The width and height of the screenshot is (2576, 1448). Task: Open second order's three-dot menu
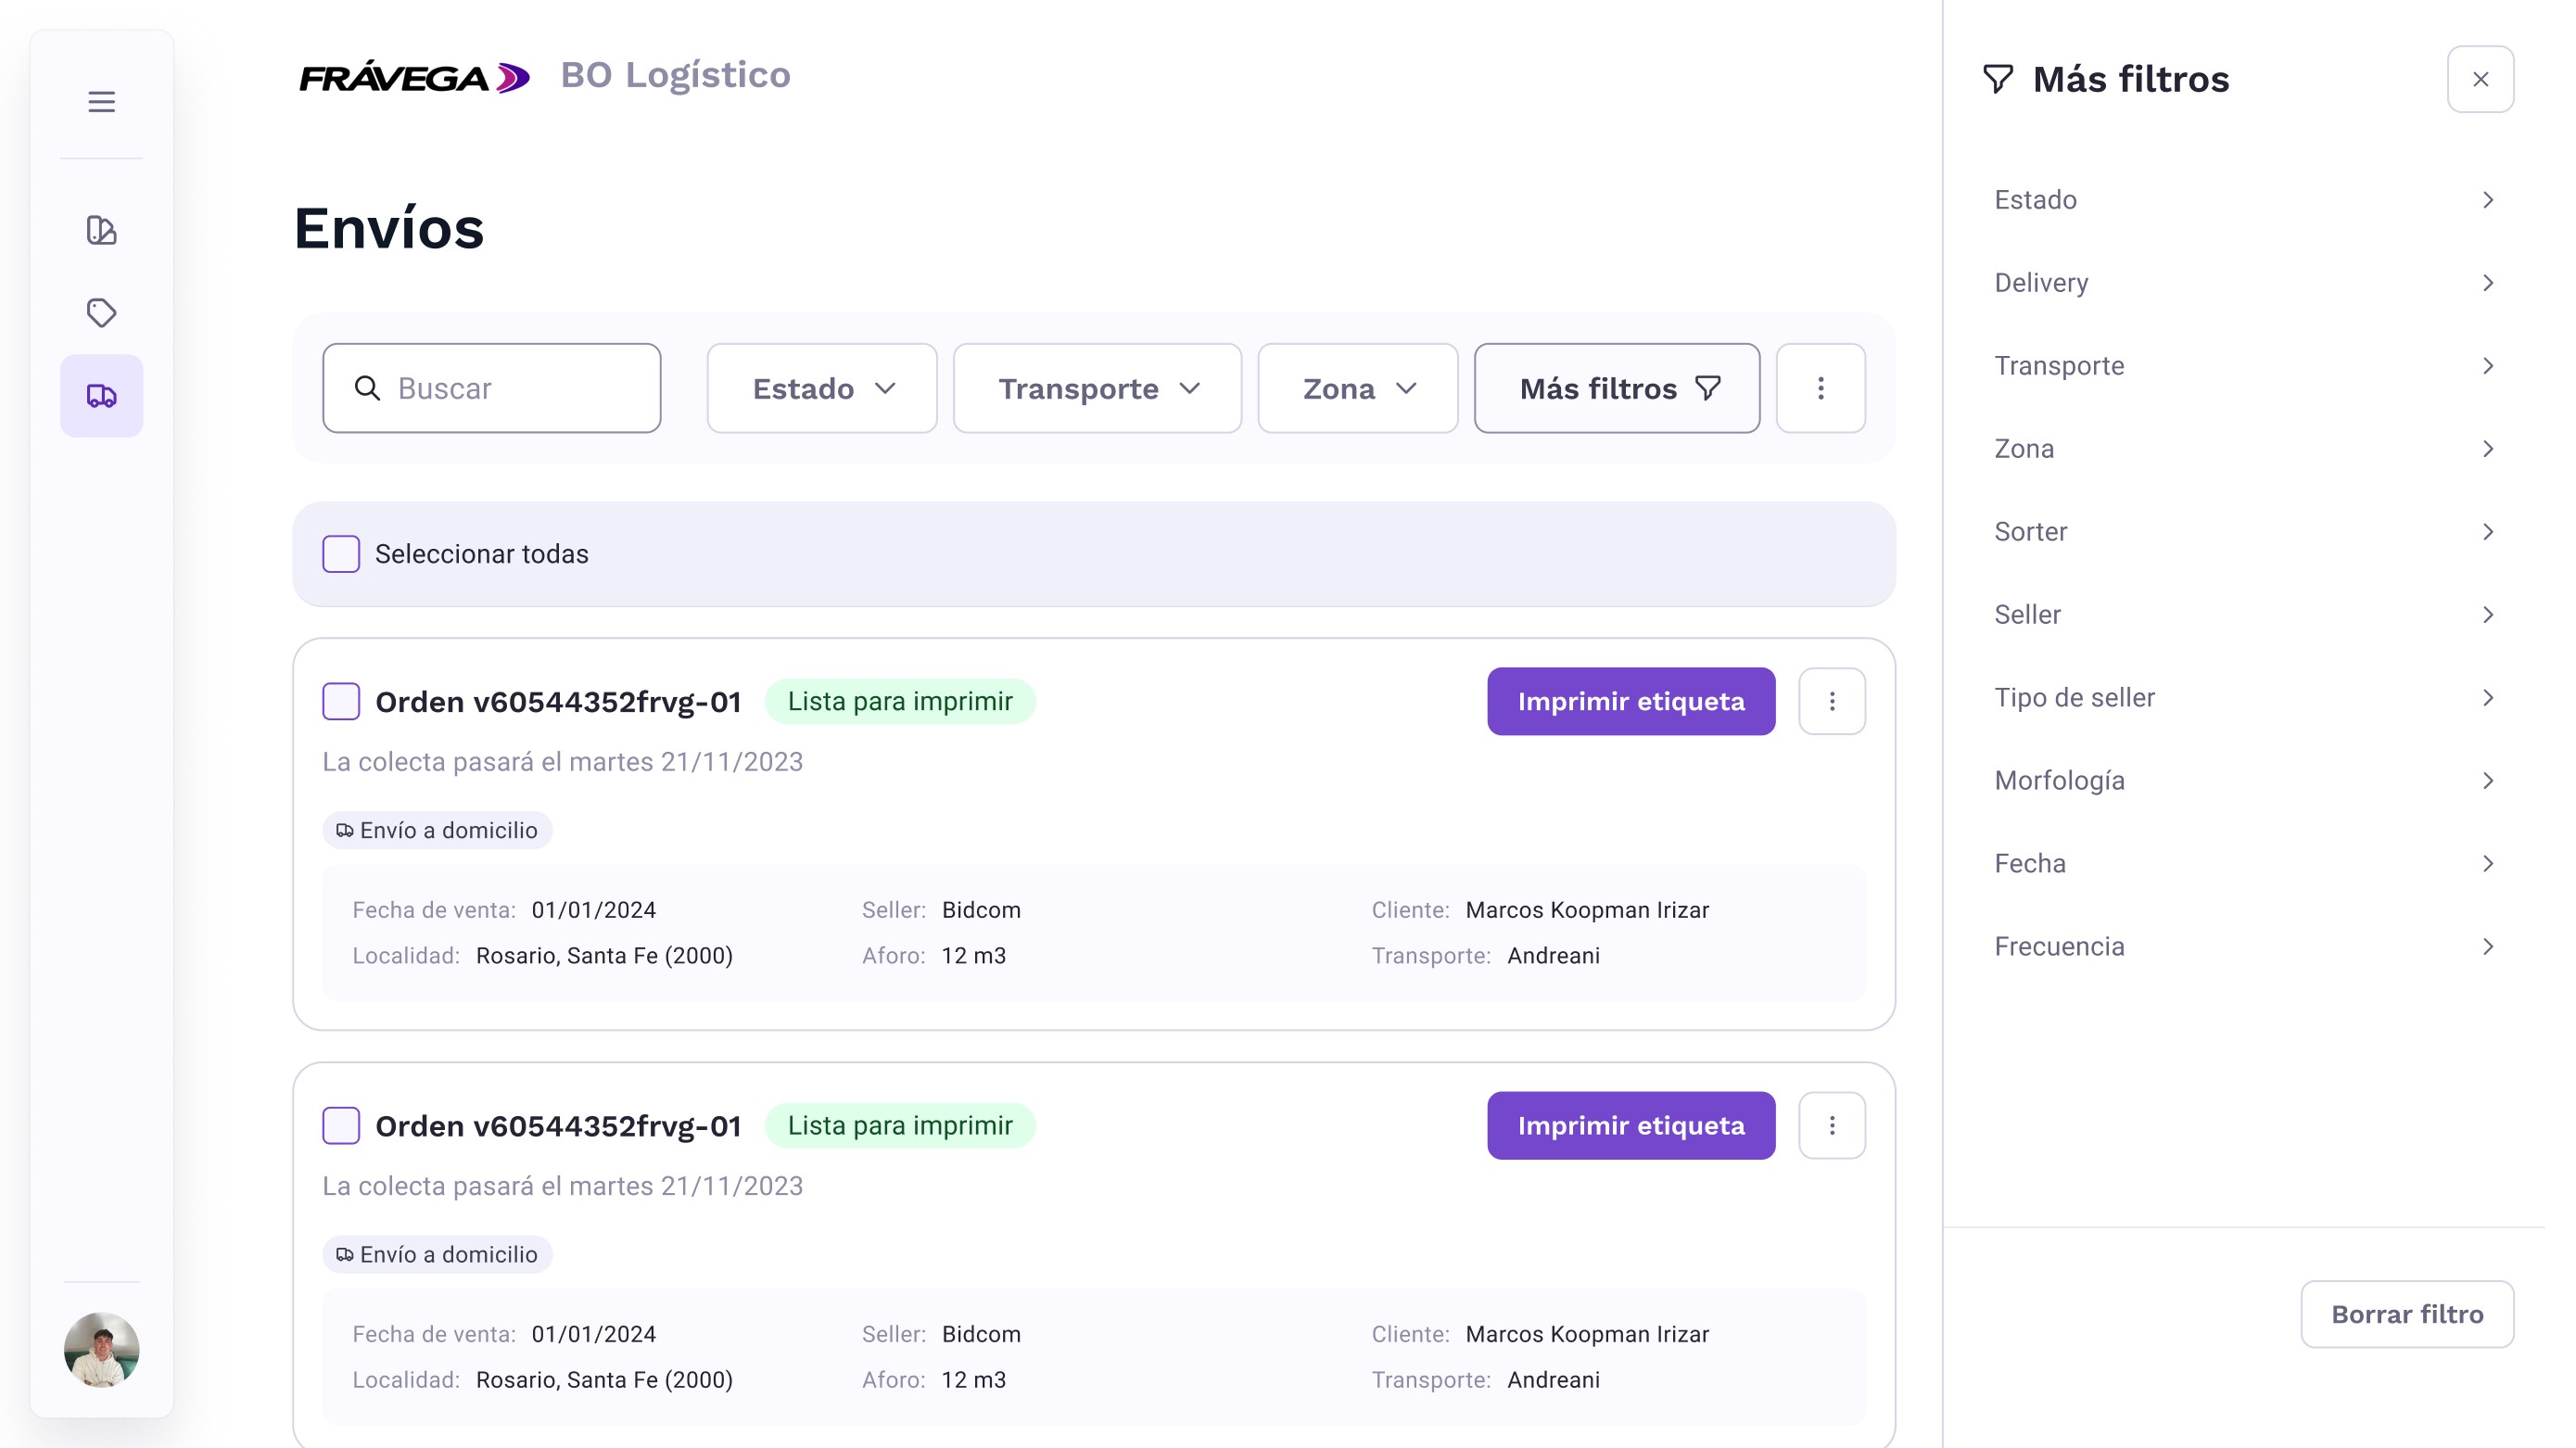click(1831, 1125)
